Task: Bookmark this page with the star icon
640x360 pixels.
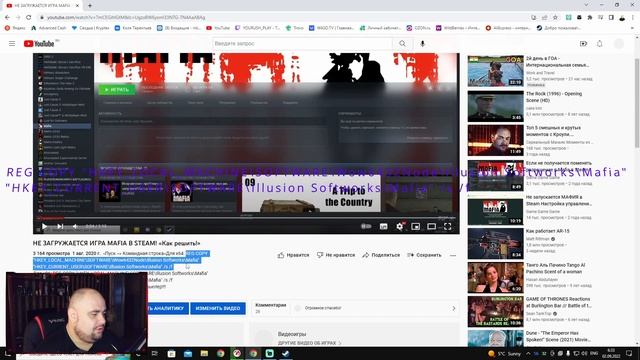Action: tap(555, 18)
